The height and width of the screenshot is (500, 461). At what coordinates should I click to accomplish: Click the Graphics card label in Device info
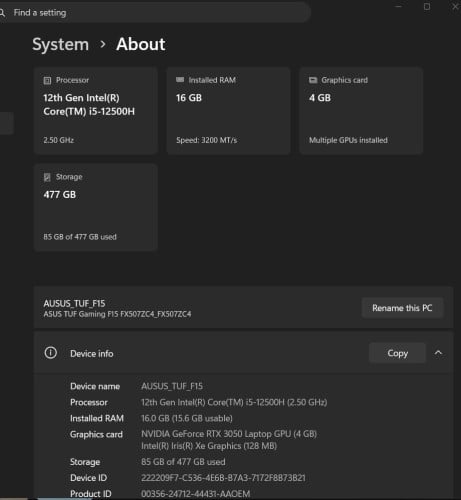point(96,434)
